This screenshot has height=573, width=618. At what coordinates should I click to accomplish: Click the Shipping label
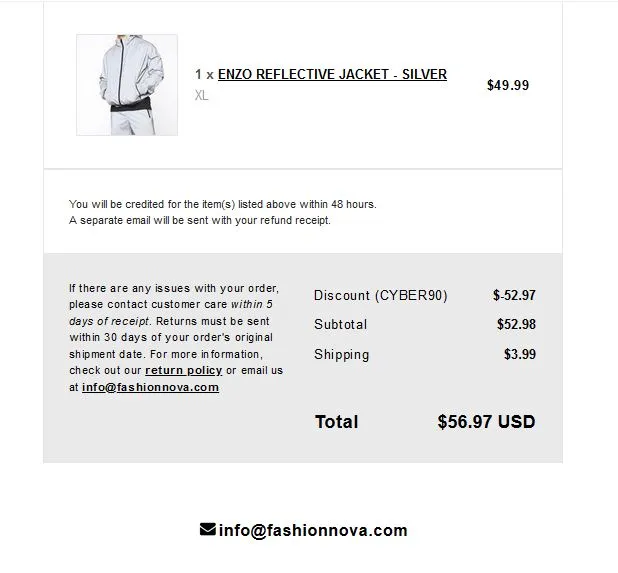pyautogui.click(x=342, y=354)
